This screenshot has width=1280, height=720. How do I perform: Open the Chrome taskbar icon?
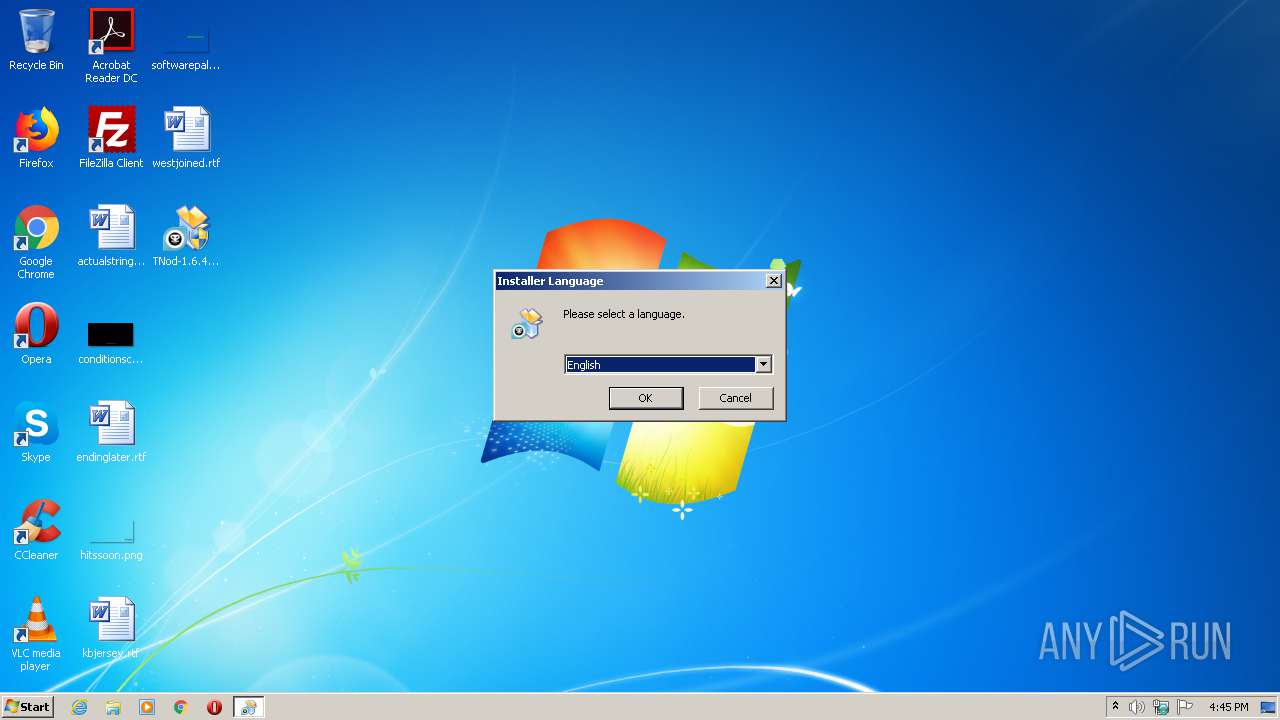181,707
